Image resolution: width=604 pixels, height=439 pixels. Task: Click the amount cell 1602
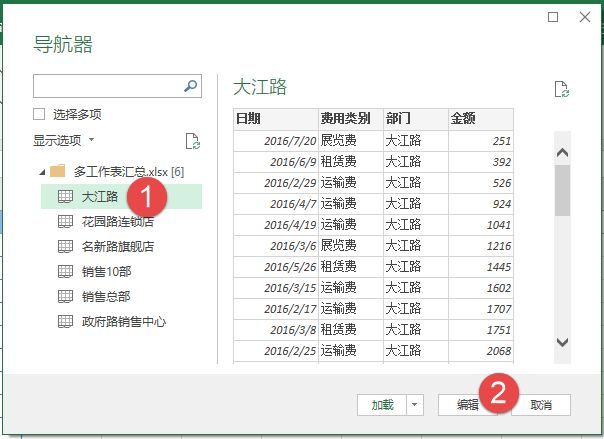[481, 288]
